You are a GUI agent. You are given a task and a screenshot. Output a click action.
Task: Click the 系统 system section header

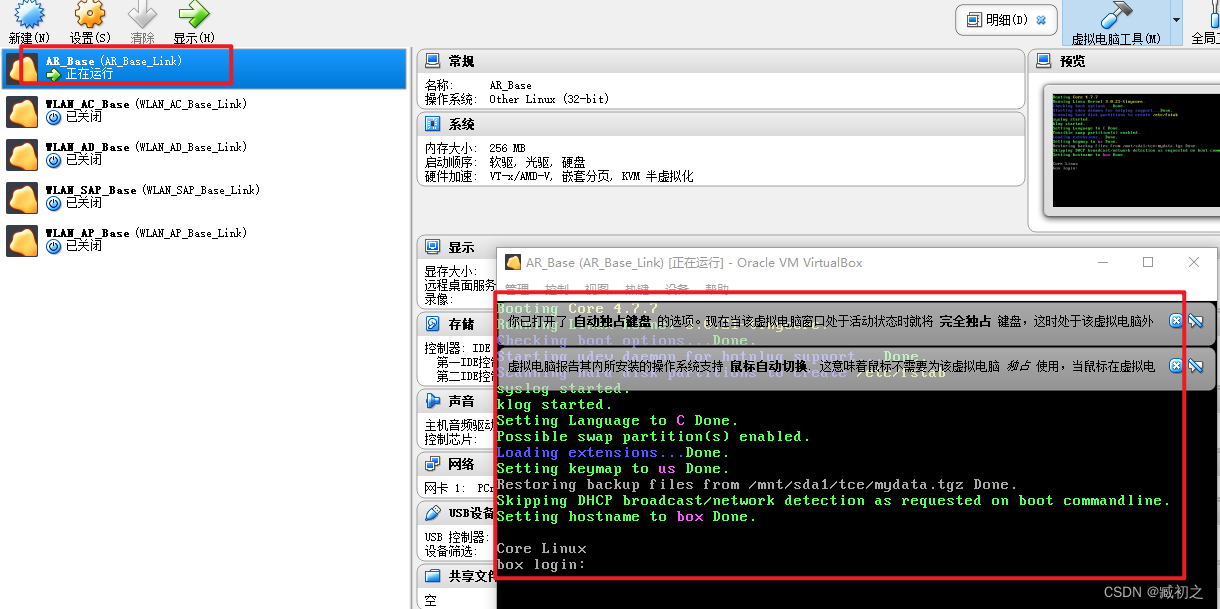pyautogui.click(x=461, y=124)
